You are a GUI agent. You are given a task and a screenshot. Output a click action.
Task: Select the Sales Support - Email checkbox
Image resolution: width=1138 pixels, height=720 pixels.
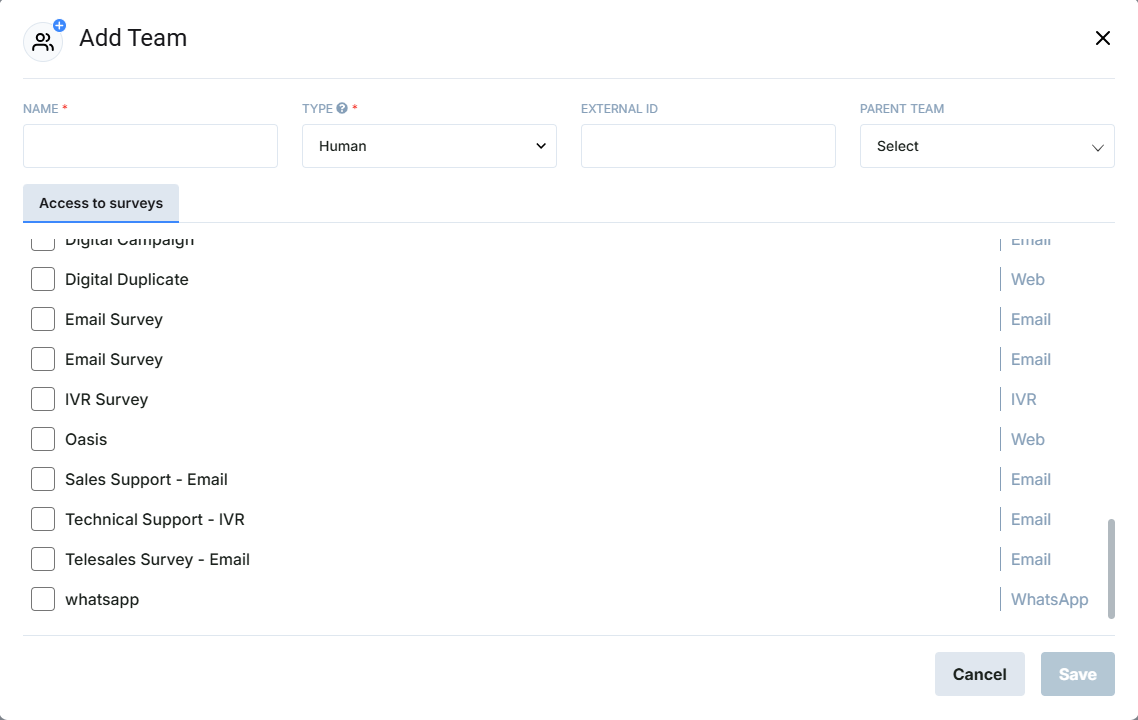[x=43, y=479]
